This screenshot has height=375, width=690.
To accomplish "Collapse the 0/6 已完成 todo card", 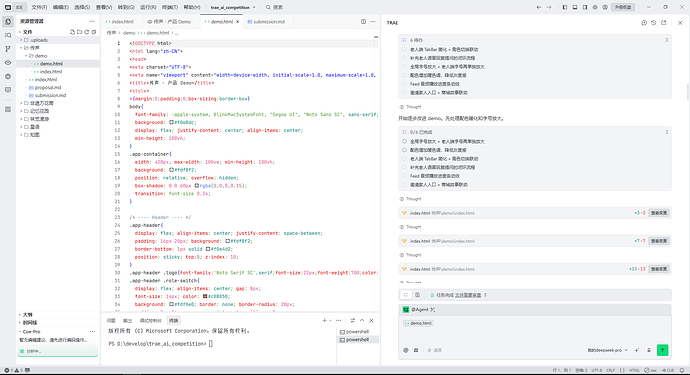I will 667,132.
